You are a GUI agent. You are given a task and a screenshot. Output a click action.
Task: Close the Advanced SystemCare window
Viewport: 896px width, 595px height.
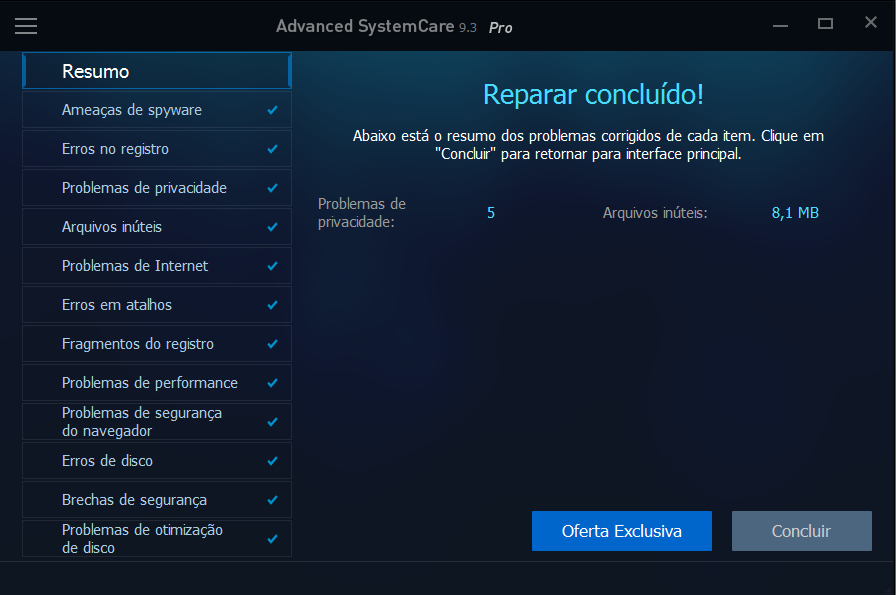point(871,22)
